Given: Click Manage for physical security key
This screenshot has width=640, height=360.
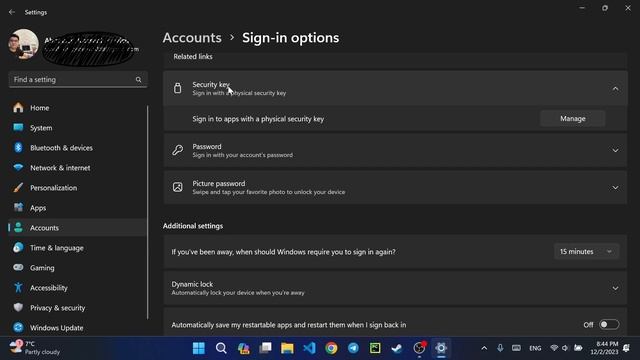Looking at the screenshot, I should coord(572,119).
